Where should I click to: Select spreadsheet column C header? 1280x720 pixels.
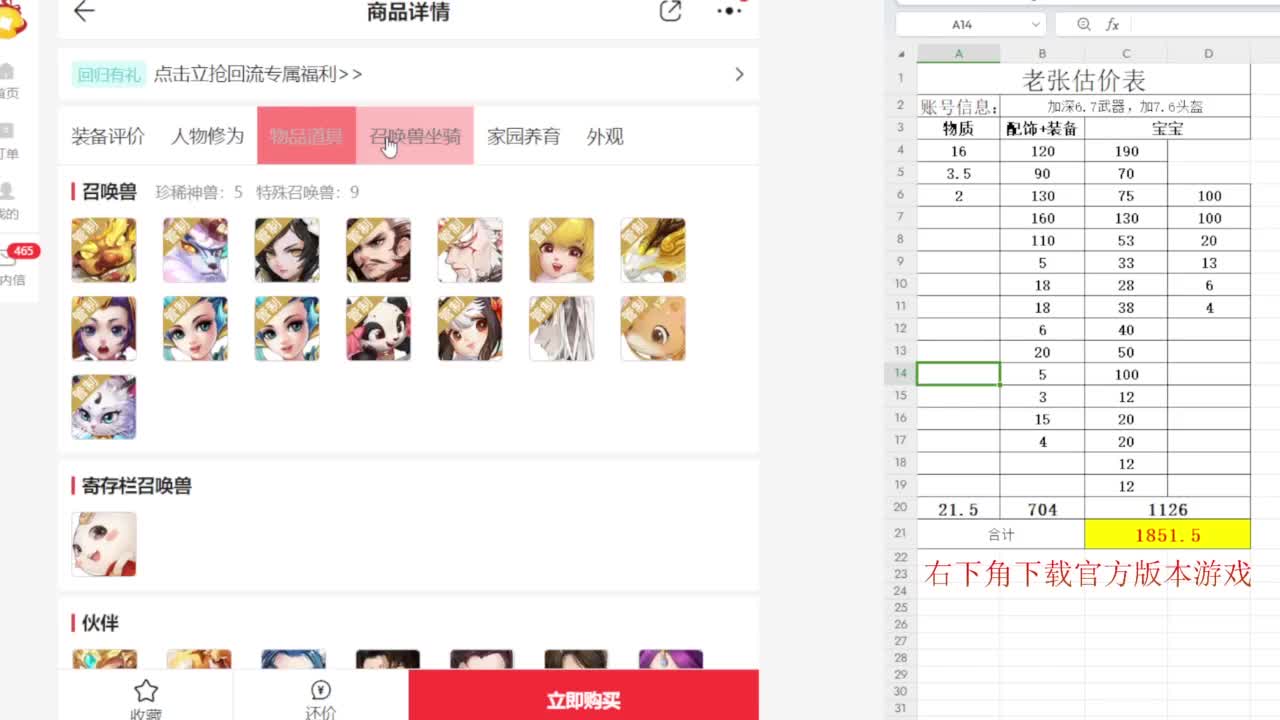1126,54
